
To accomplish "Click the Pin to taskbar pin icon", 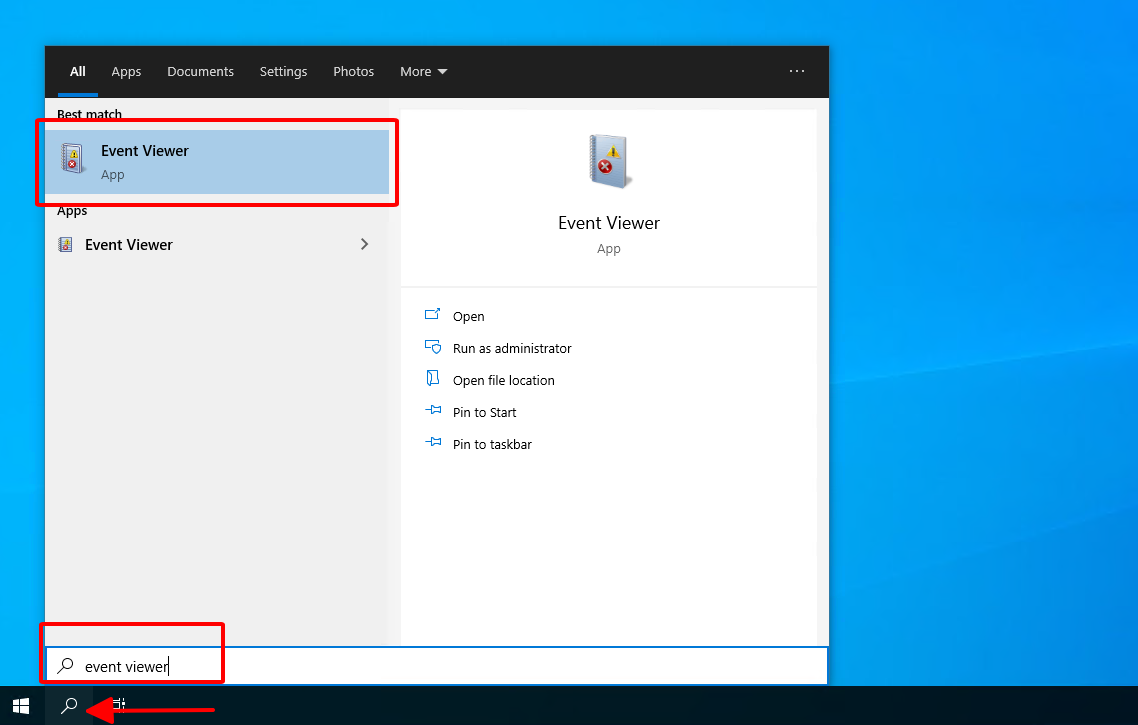I will click(433, 442).
